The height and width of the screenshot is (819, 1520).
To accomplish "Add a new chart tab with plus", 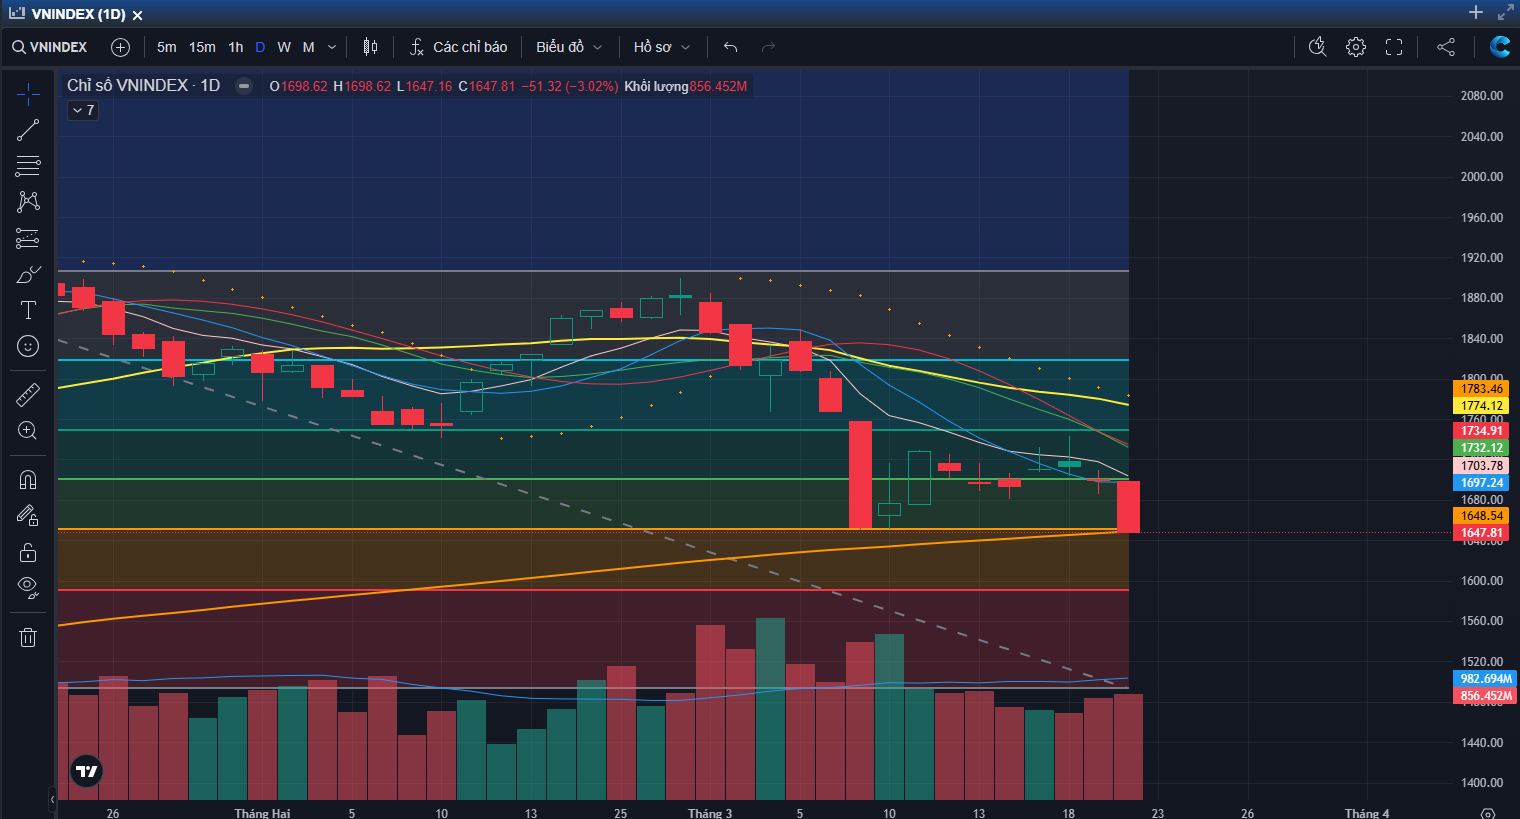I will 1476,12.
